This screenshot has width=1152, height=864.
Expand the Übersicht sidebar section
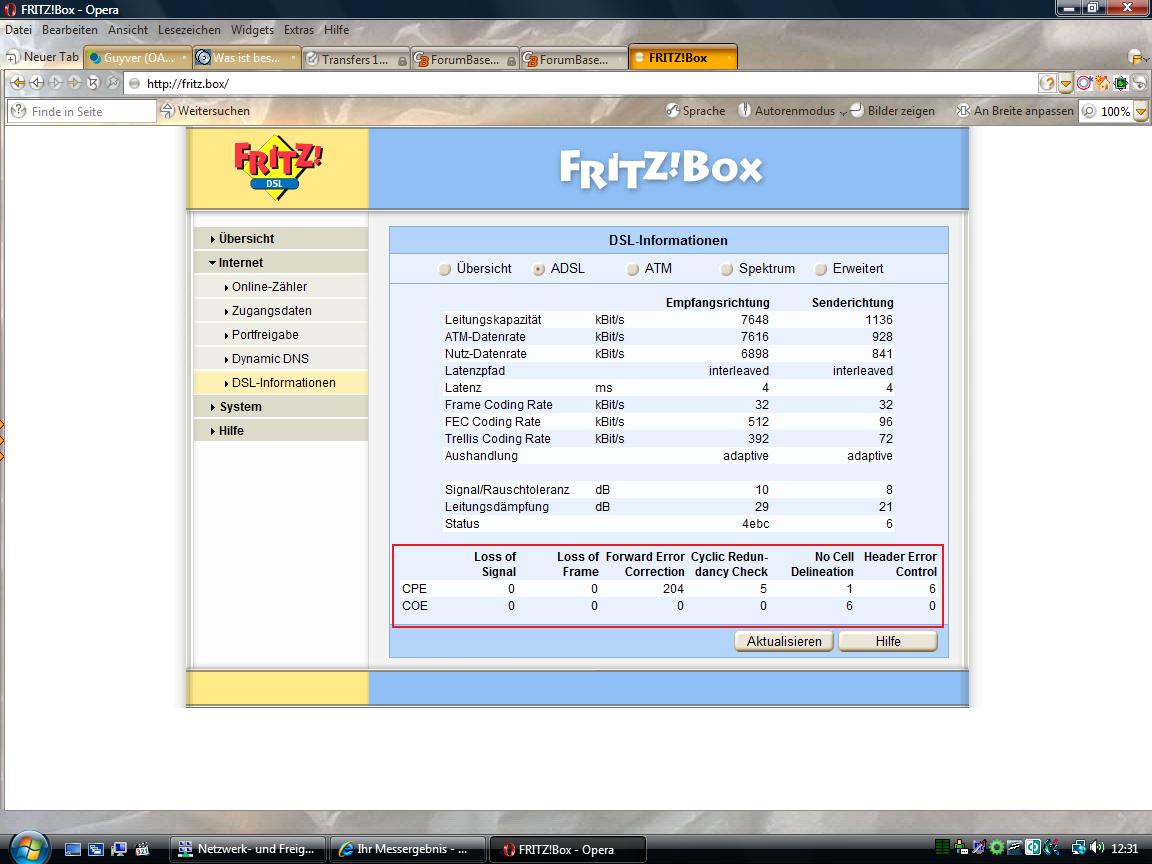[x=281, y=239]
